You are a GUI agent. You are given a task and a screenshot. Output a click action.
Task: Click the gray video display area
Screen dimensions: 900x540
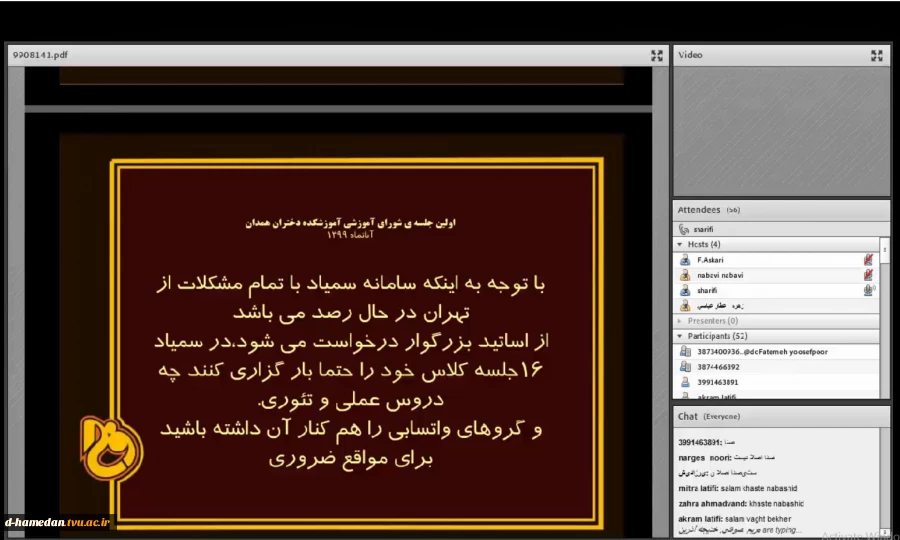click(x=781, y=131)
